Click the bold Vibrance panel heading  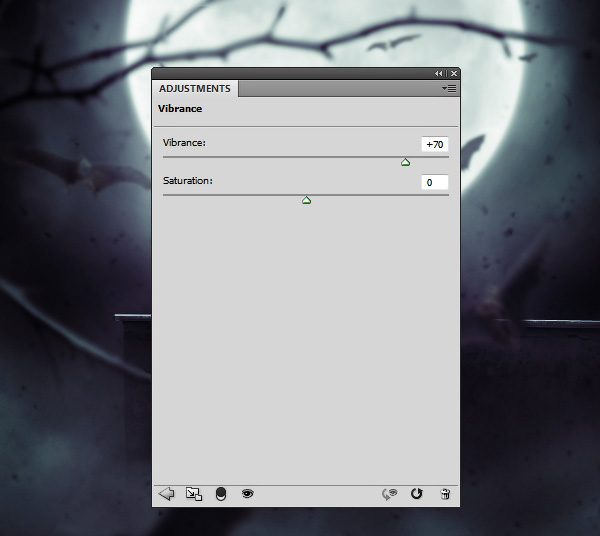pos(180,109)
